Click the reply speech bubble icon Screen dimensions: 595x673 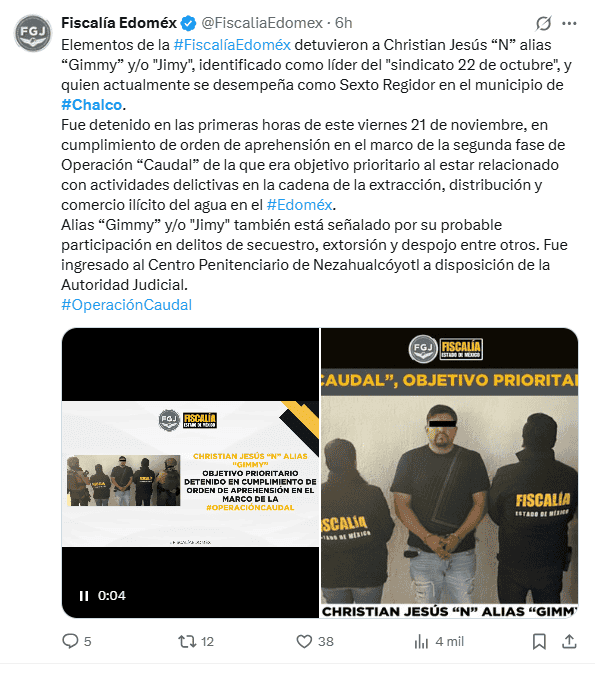click(x=70, y=641)
